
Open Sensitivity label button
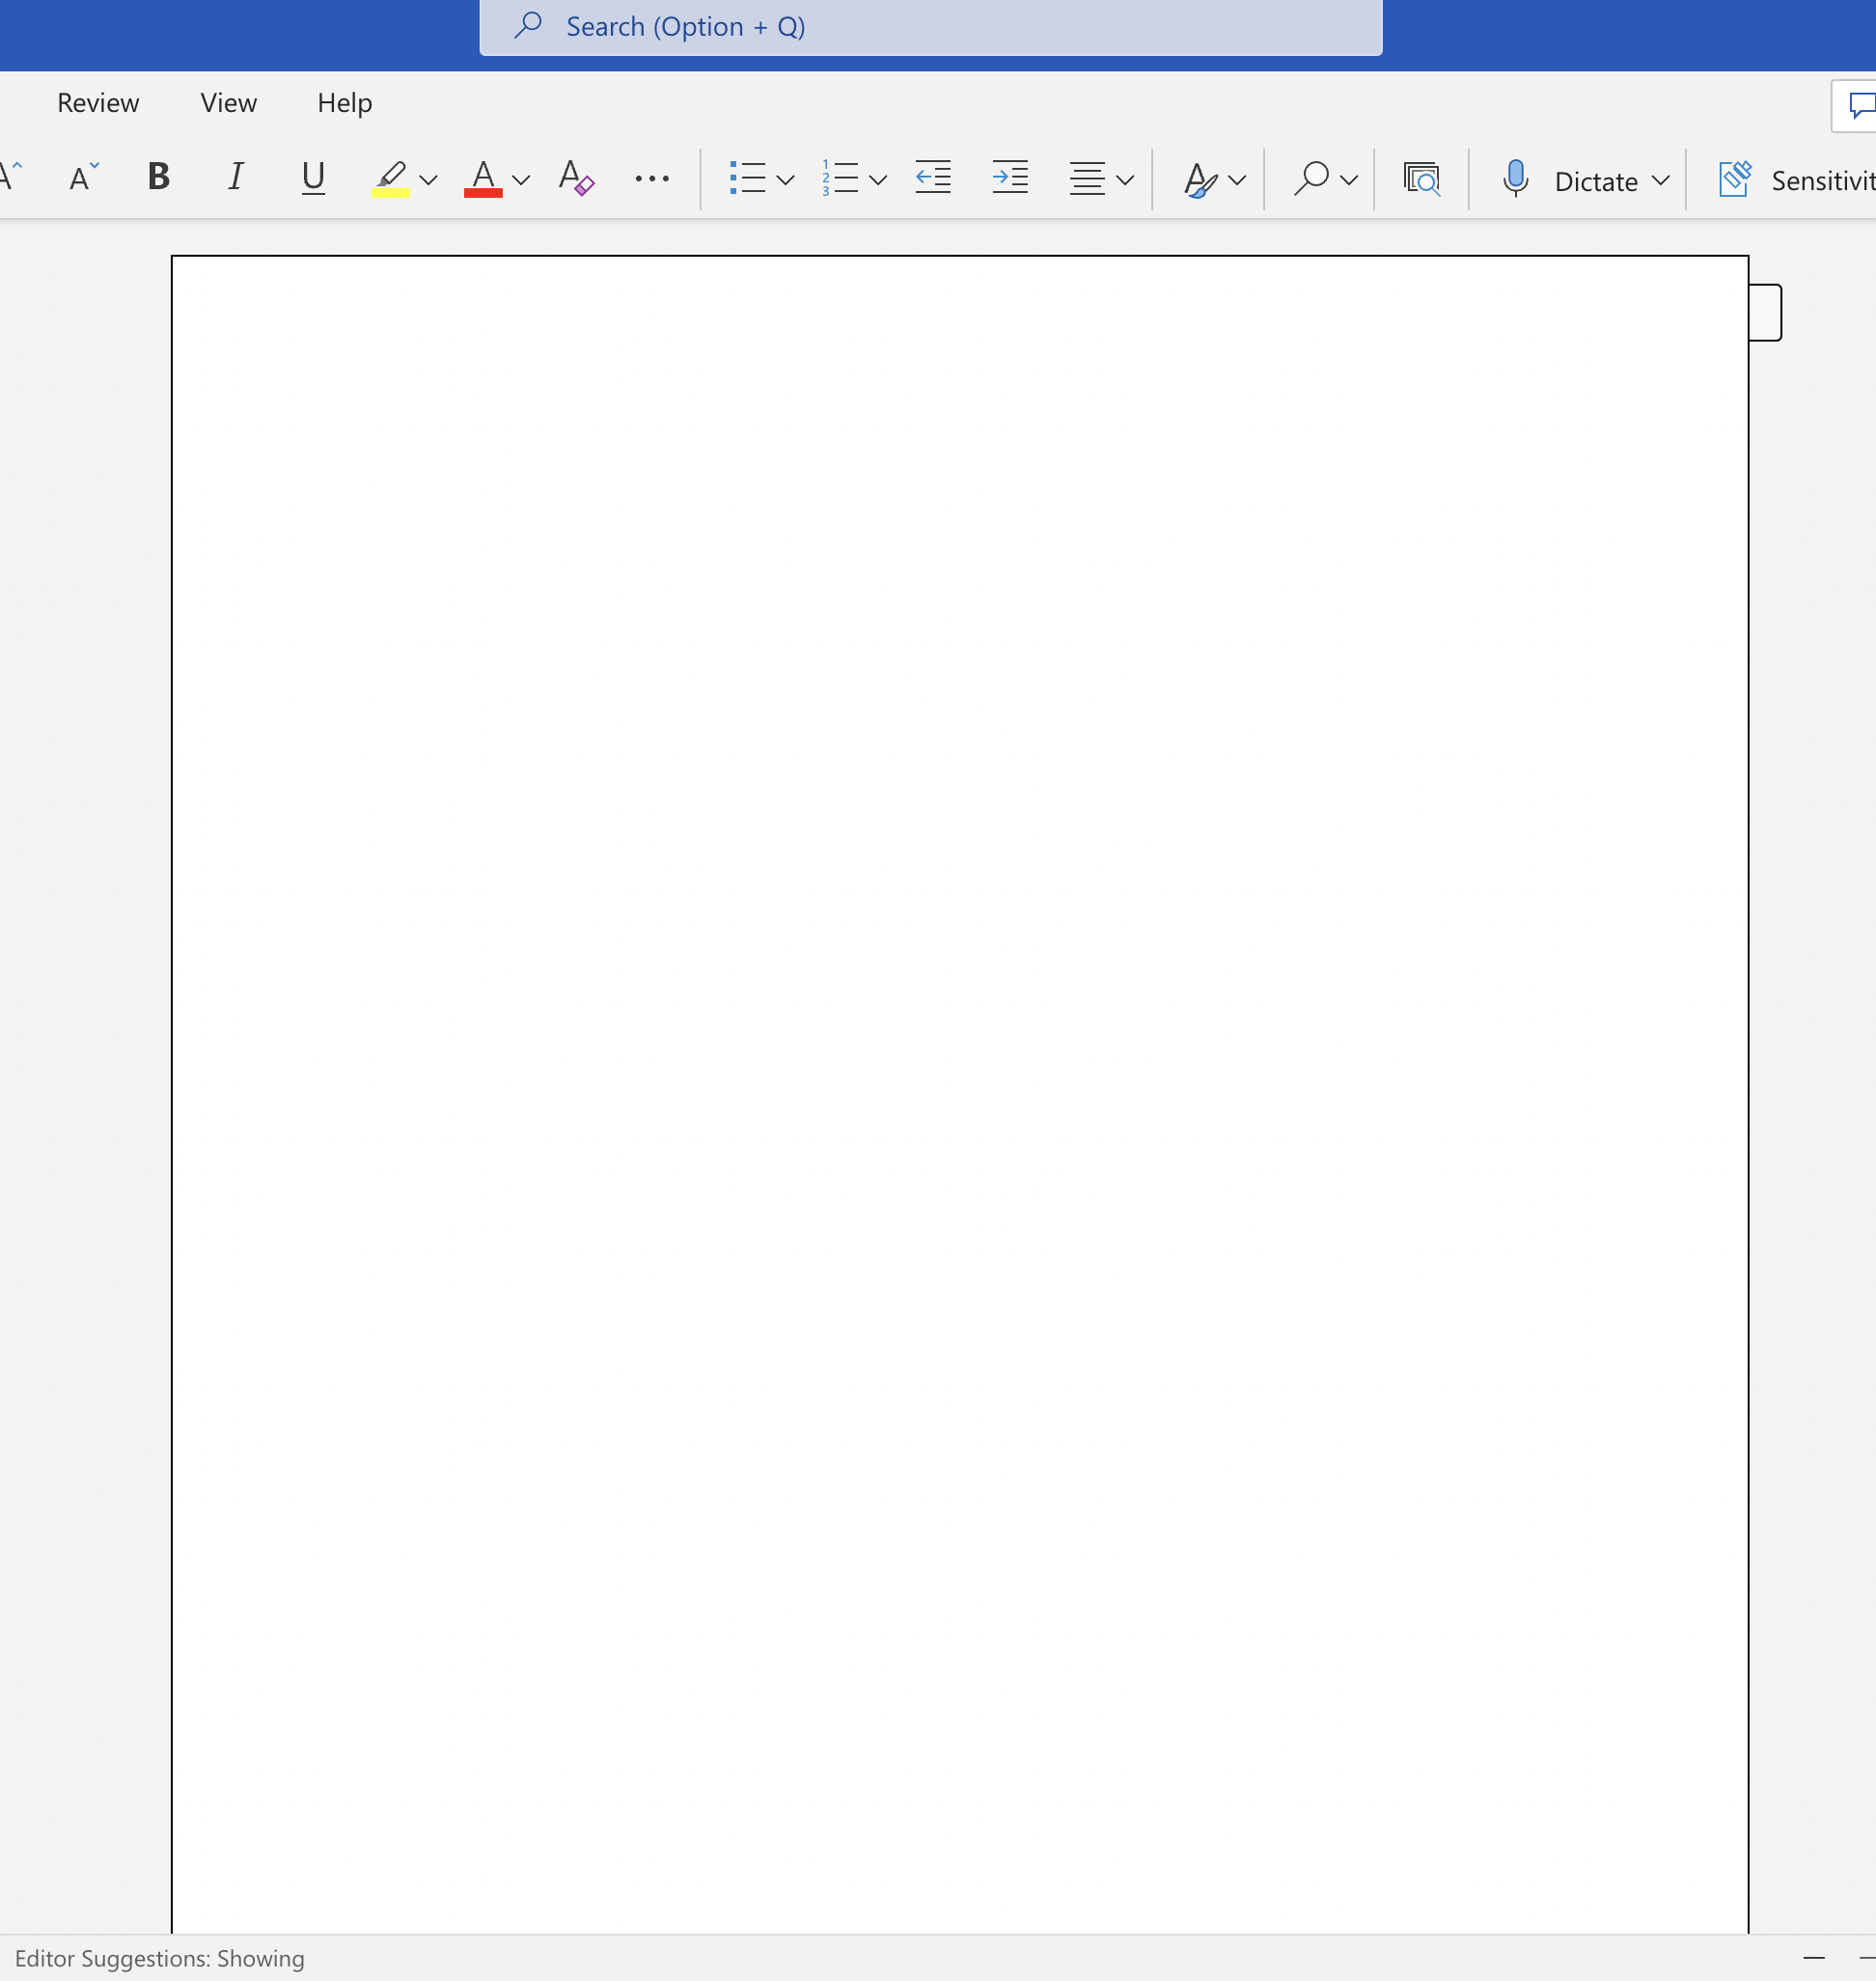pyautogui.click(x=1796, y=180)
